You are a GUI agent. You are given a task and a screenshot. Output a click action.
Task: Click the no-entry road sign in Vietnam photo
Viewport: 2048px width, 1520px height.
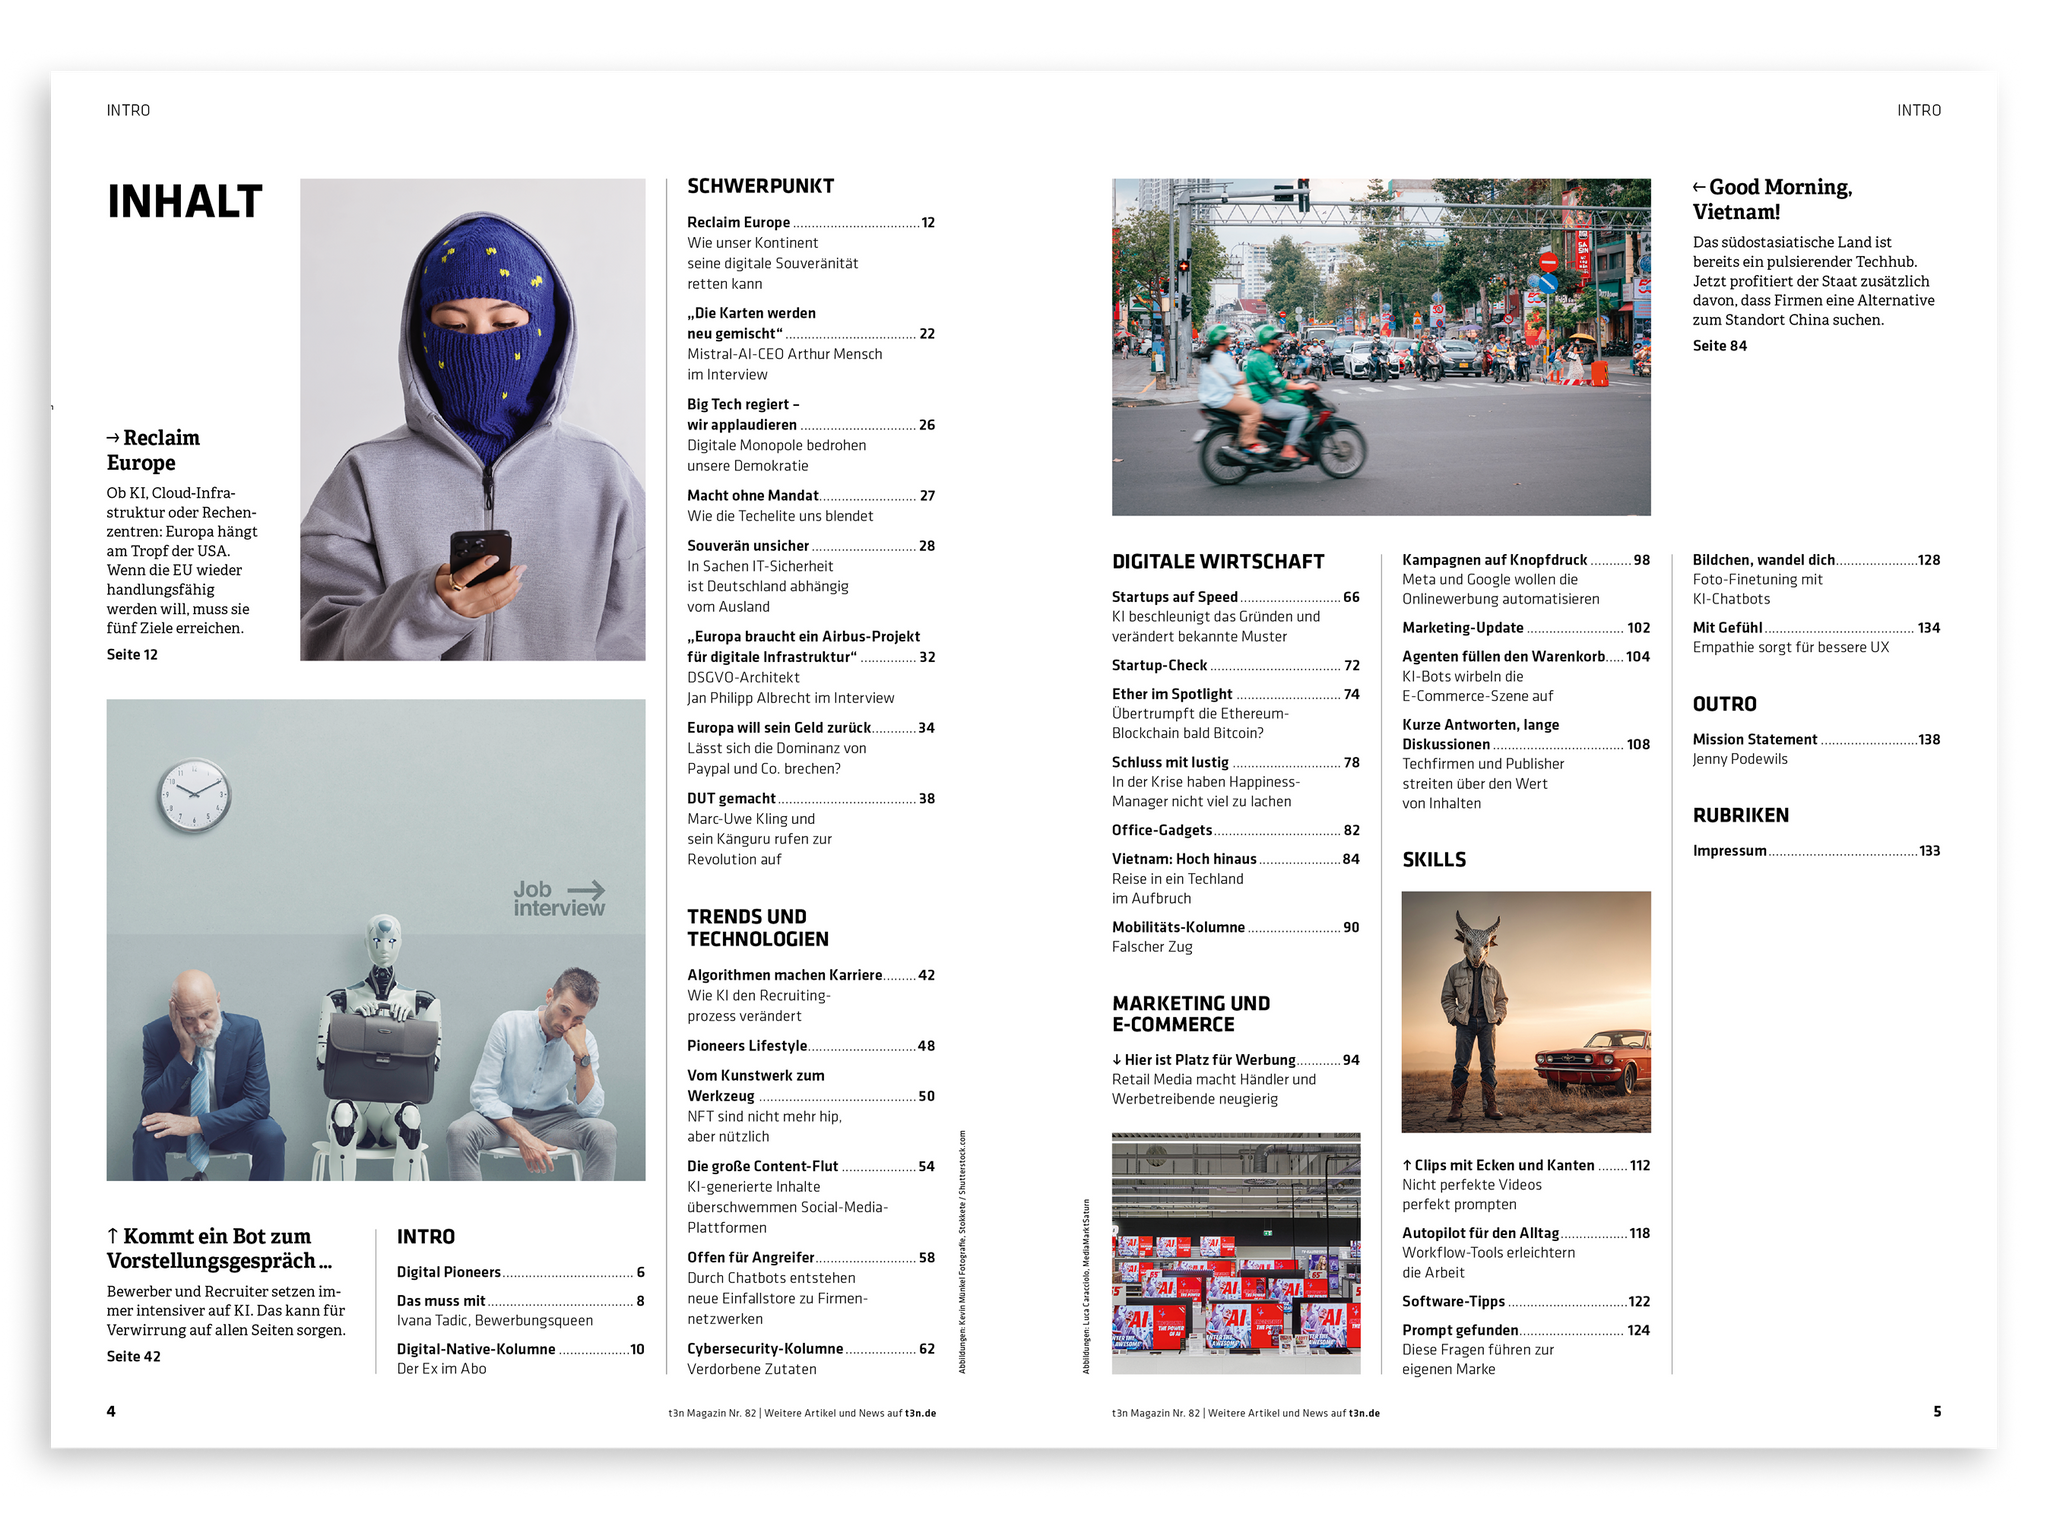pos(1549,263)
